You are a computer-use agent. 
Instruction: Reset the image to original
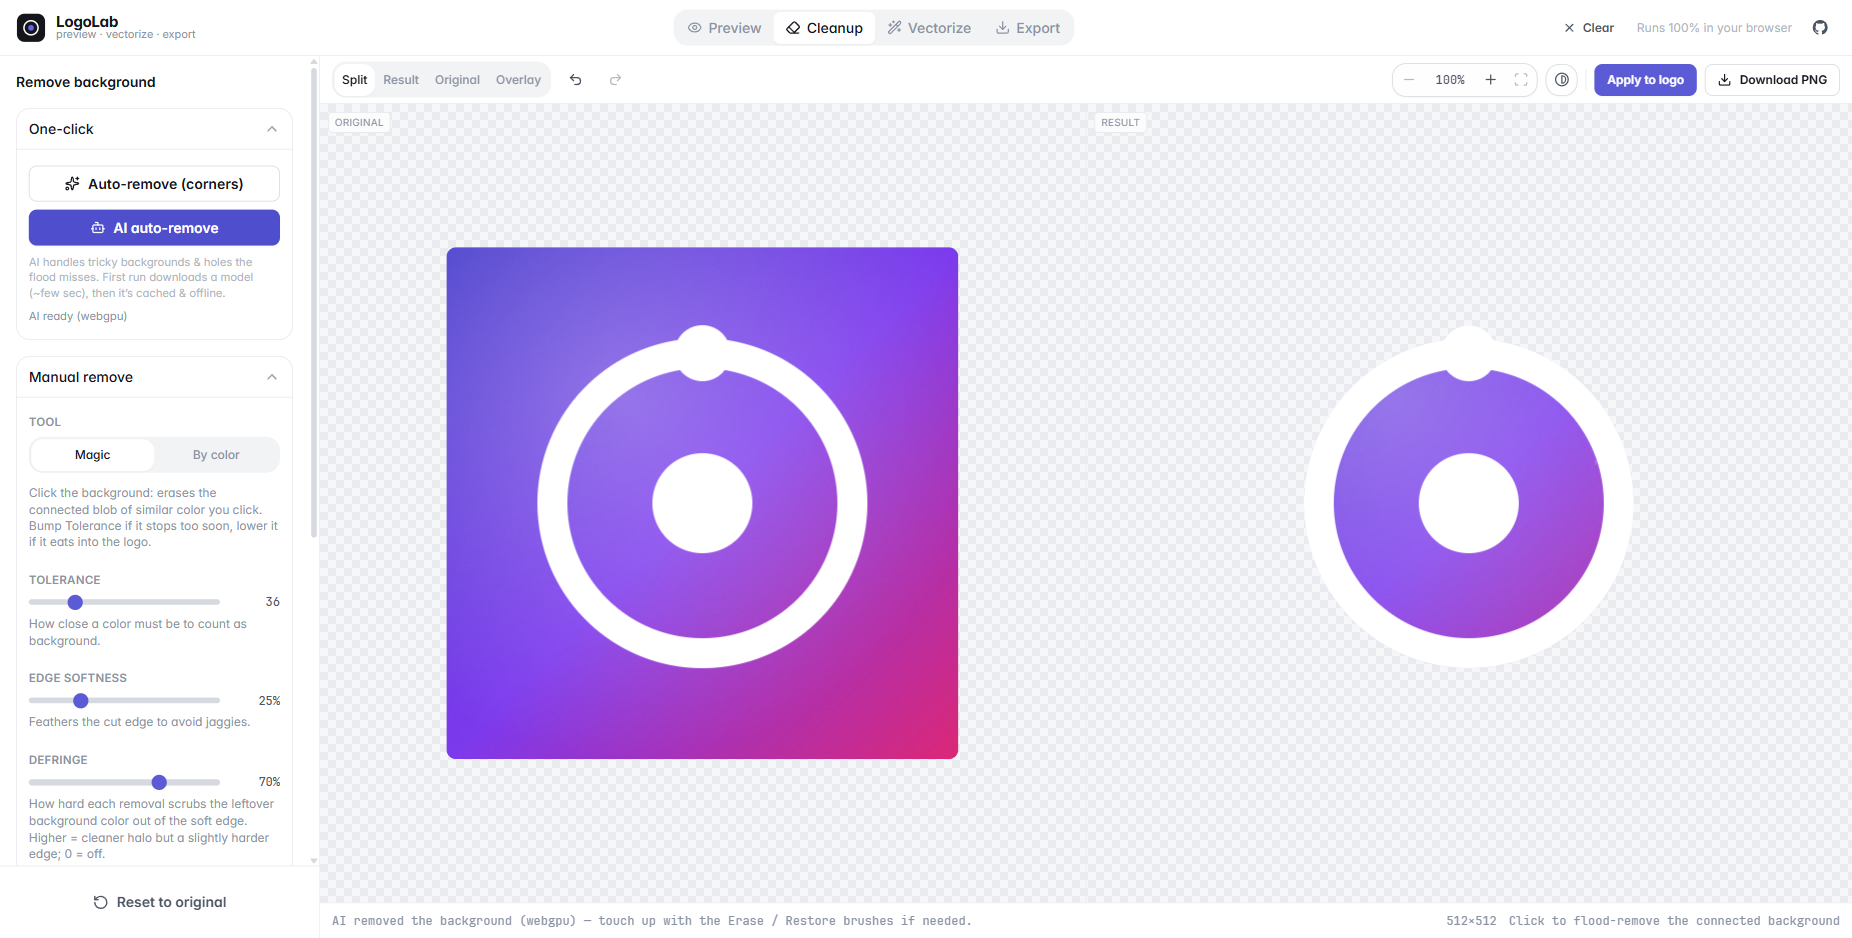click(x=160, y=902)
